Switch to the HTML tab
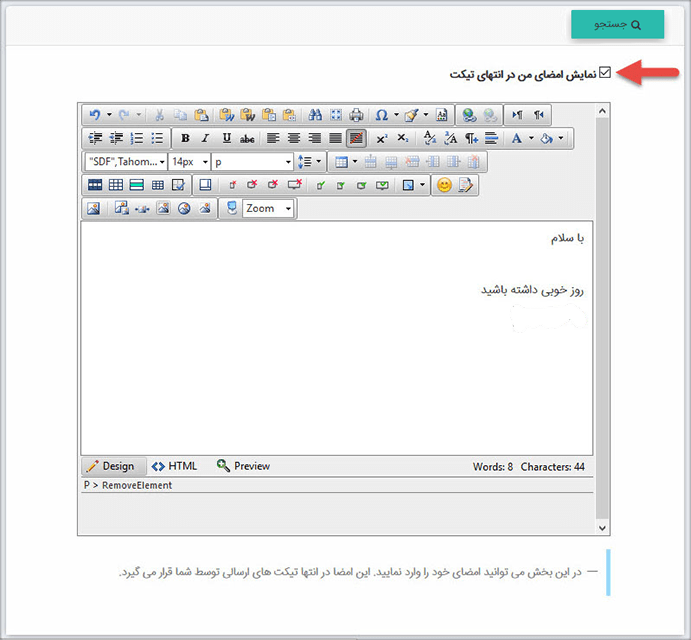The image size is (691, 640). point(174,466)
